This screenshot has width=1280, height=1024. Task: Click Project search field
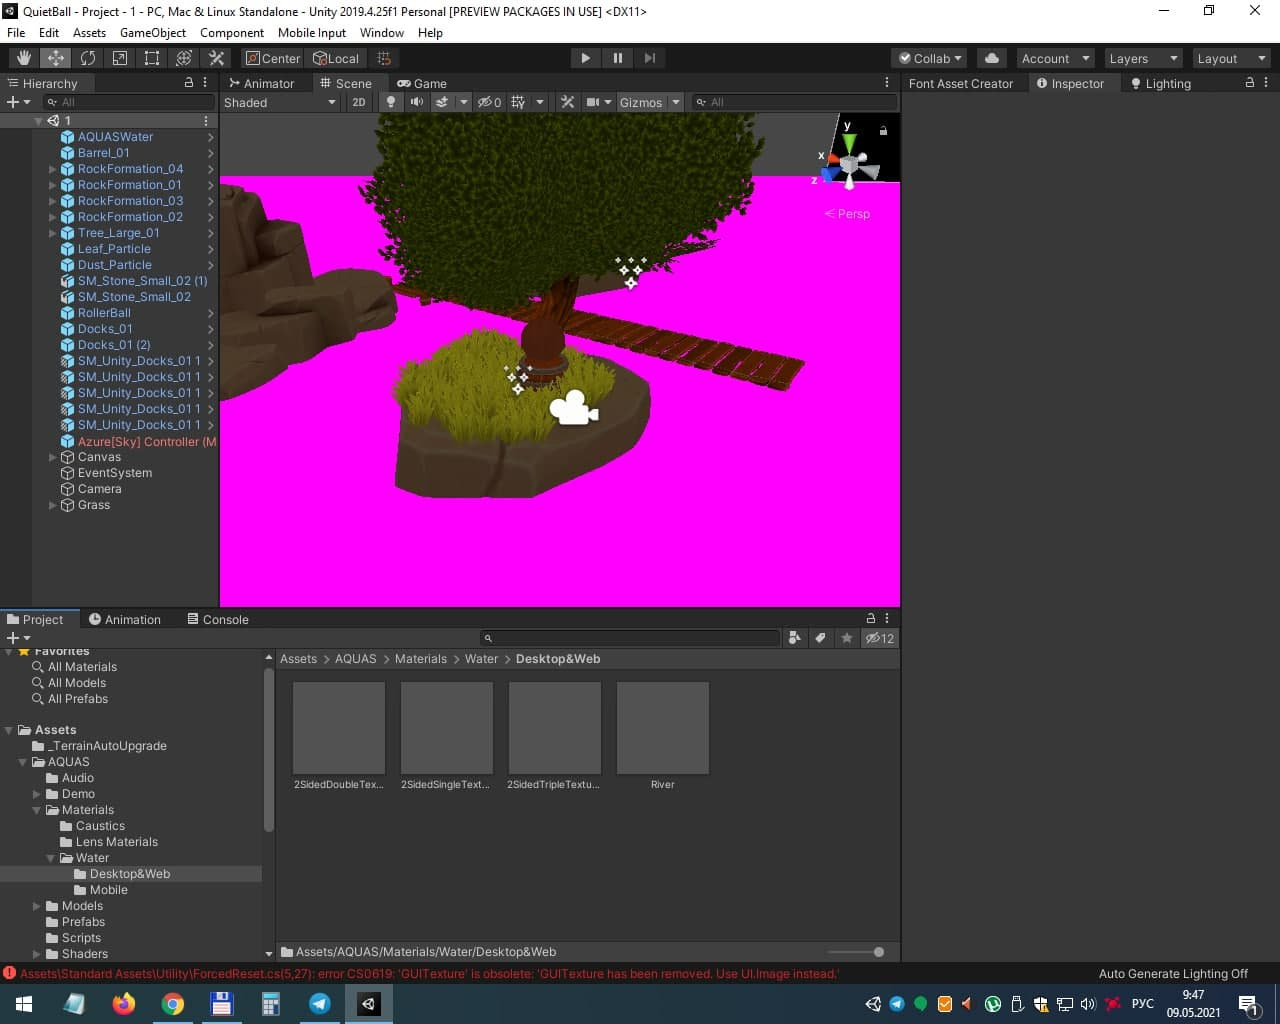630,638
